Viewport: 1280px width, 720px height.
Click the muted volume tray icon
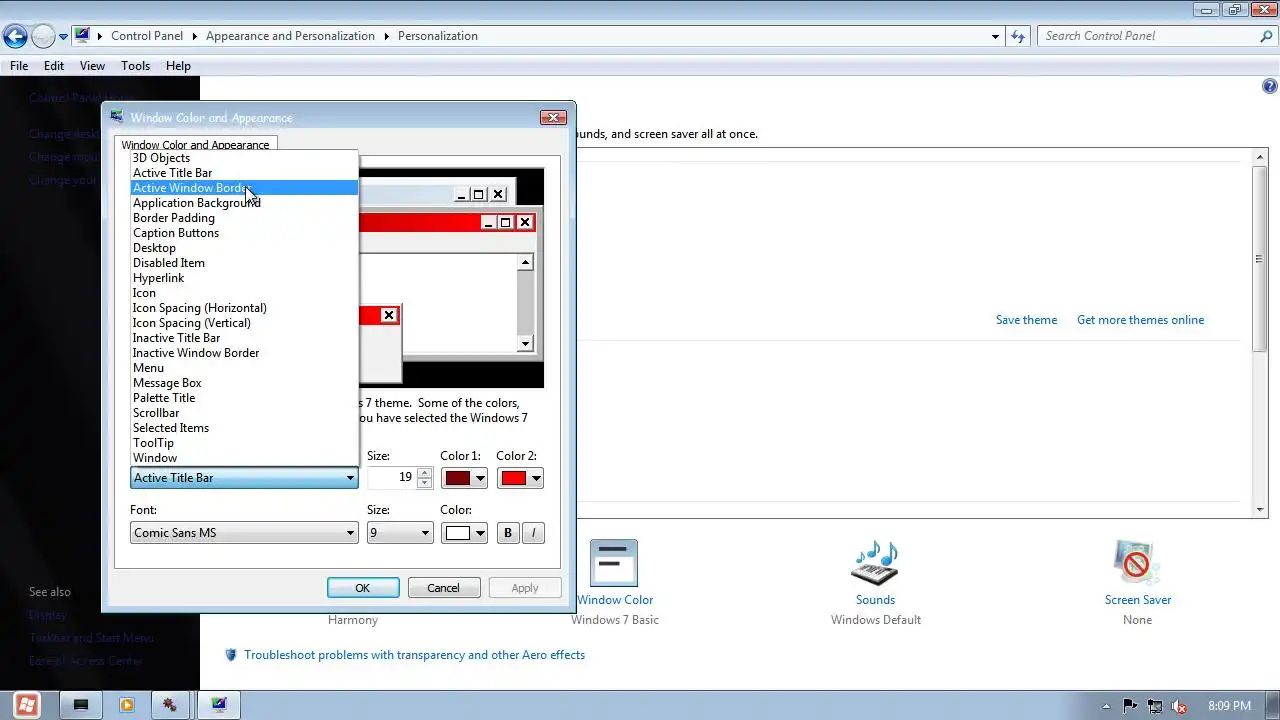pos(1180,706)
